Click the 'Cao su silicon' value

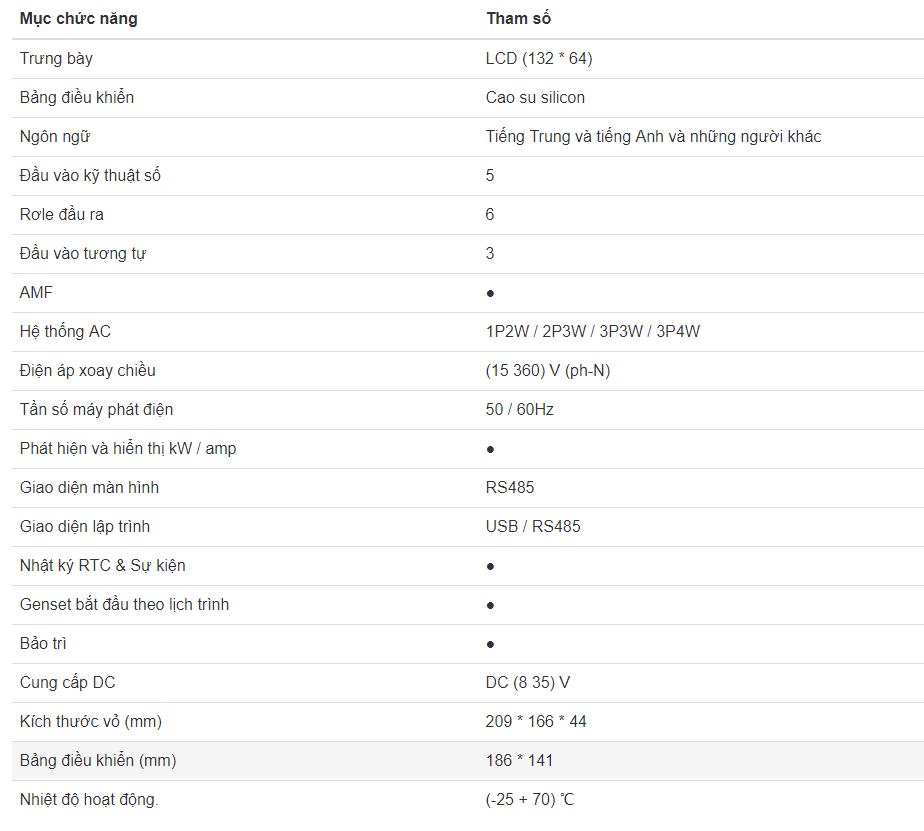[535, 97]
